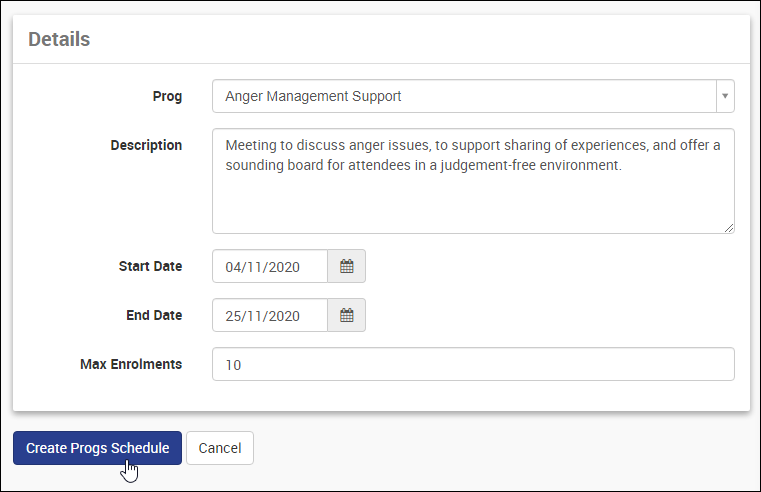This screenshot has height=492, width=761.
Task: Select the Anger Management Support combo box
Action: pyautogui.click(x=464, y=97)
